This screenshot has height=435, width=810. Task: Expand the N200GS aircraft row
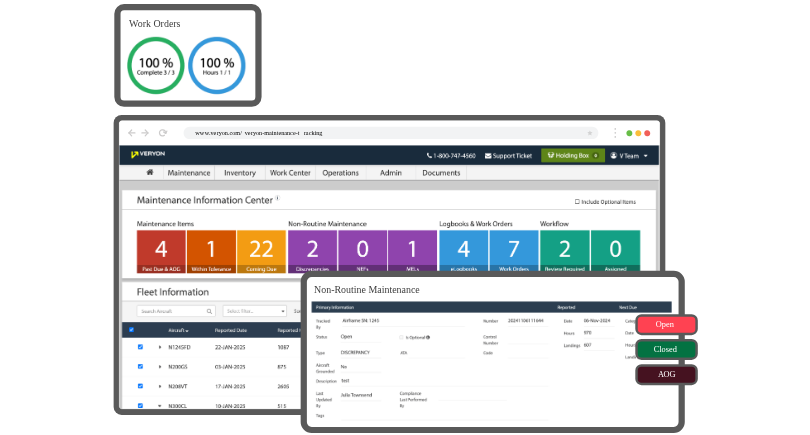(160, 367)
